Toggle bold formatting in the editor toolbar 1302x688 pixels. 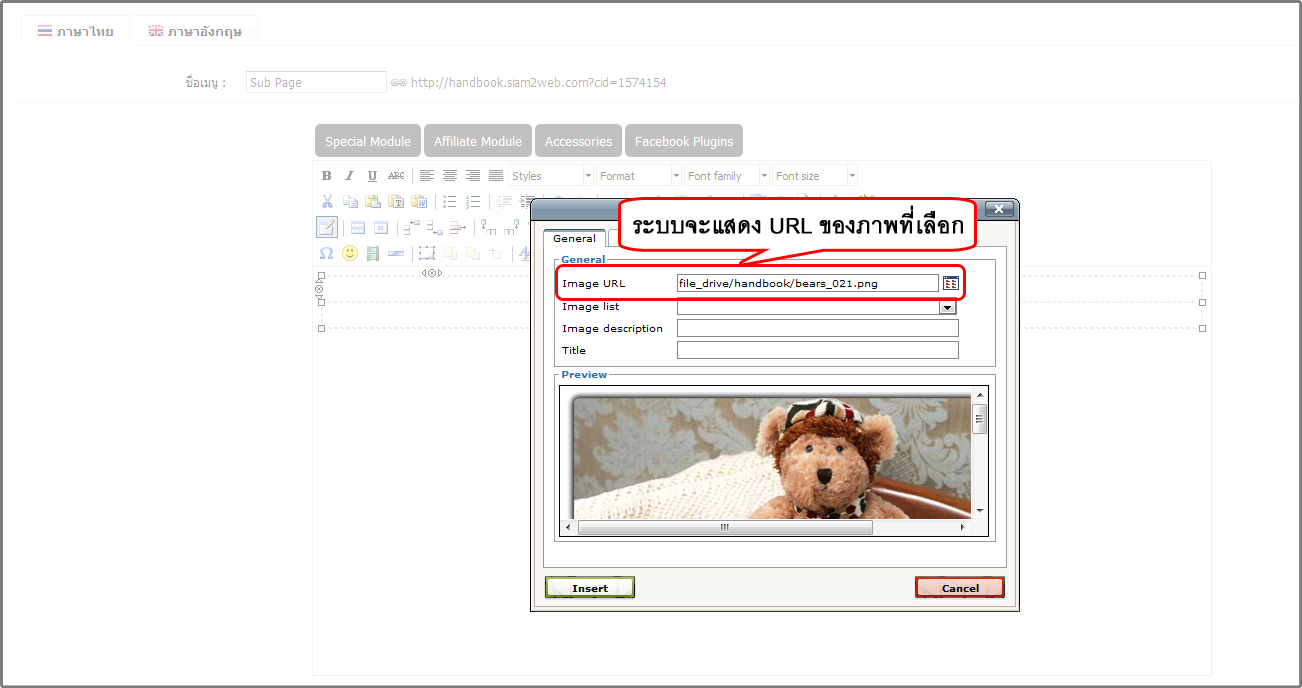326,176
